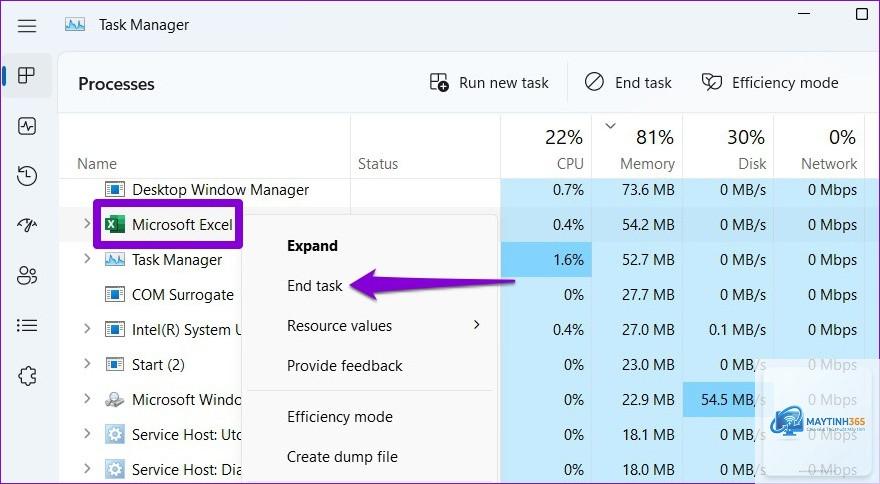Click the Service Host: Utc gear icon
Screen dimensions: 880x484
[115, 434]
